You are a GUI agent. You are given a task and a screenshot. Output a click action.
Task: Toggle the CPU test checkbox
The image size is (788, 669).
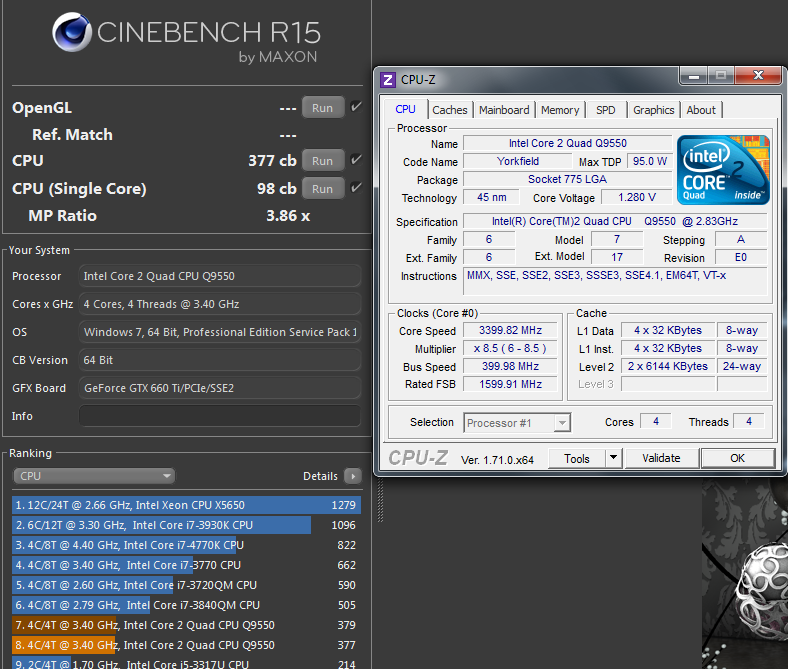[x=356, y=160]
